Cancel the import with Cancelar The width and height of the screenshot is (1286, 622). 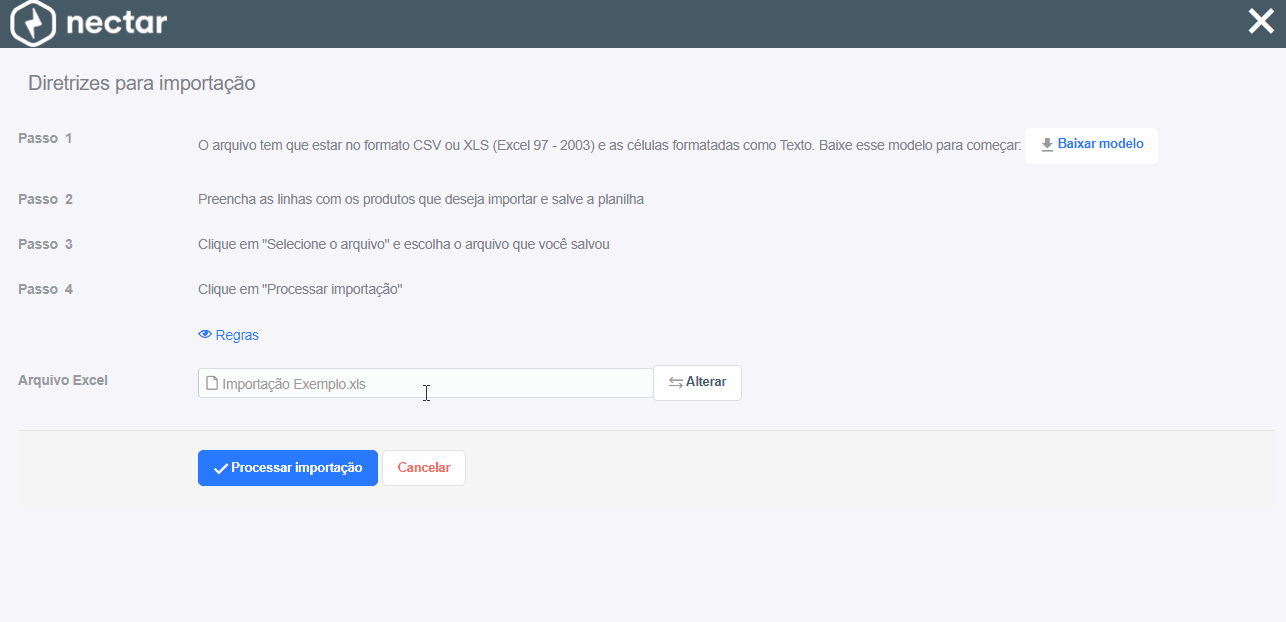424,468
